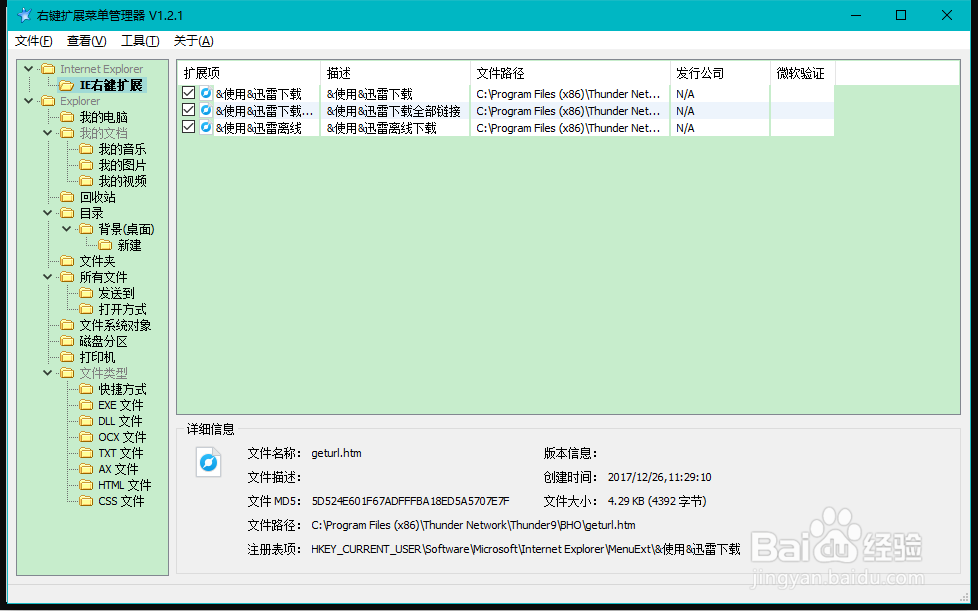Click the geturl.htm file icon in details

(208, 462)
